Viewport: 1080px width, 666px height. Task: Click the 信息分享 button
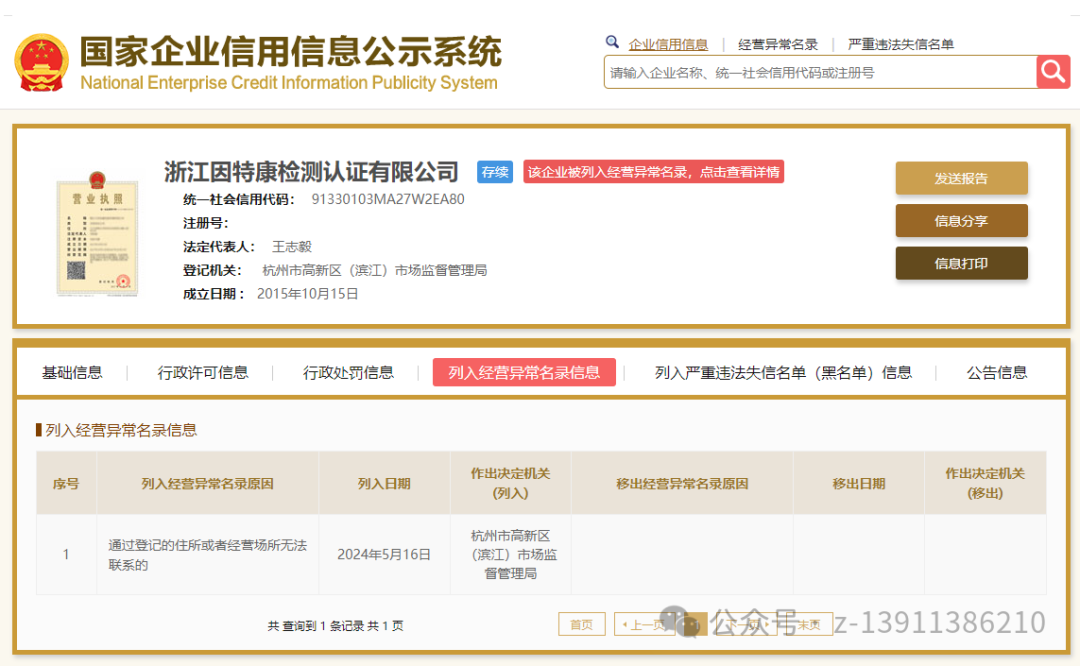point(961,220)
